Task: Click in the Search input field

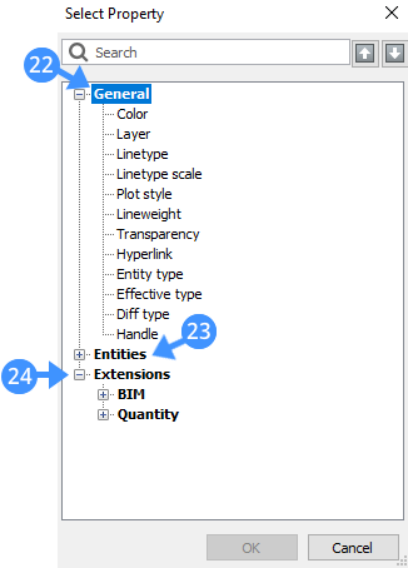Action: click(x=206, y=53)
